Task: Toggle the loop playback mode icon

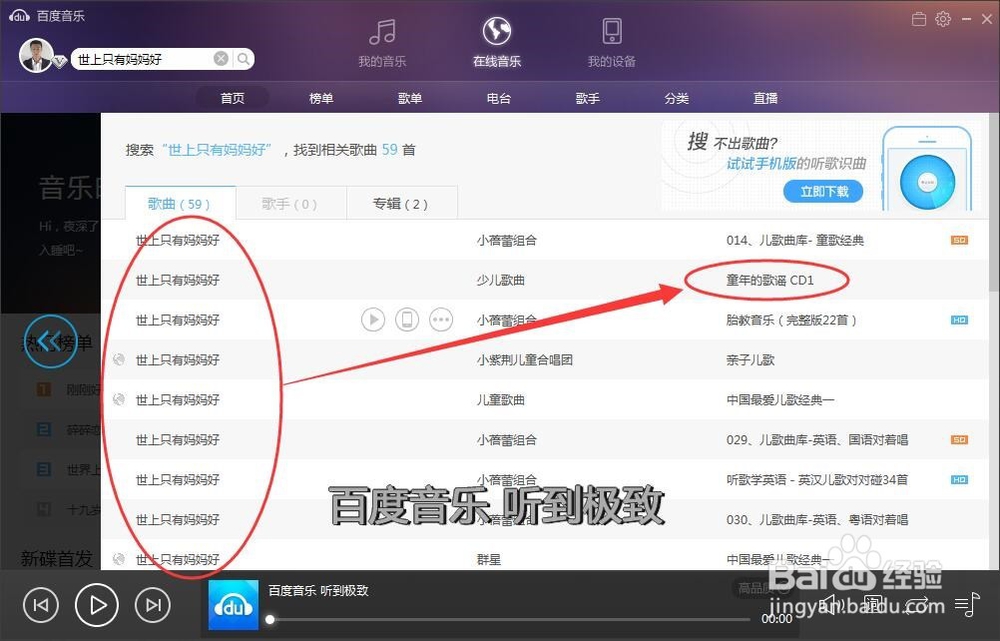Action: pyautogui.click(x=919, y=604)
